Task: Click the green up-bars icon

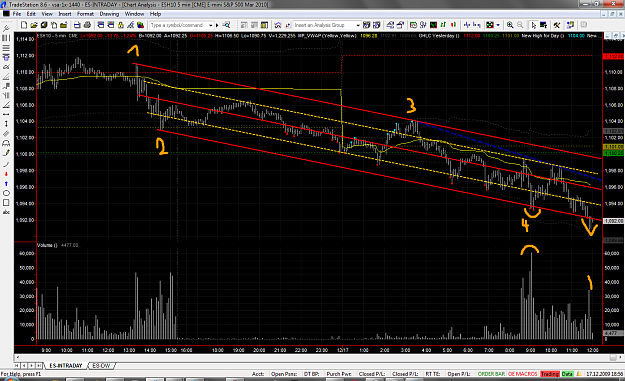Action: pos(443,25)
